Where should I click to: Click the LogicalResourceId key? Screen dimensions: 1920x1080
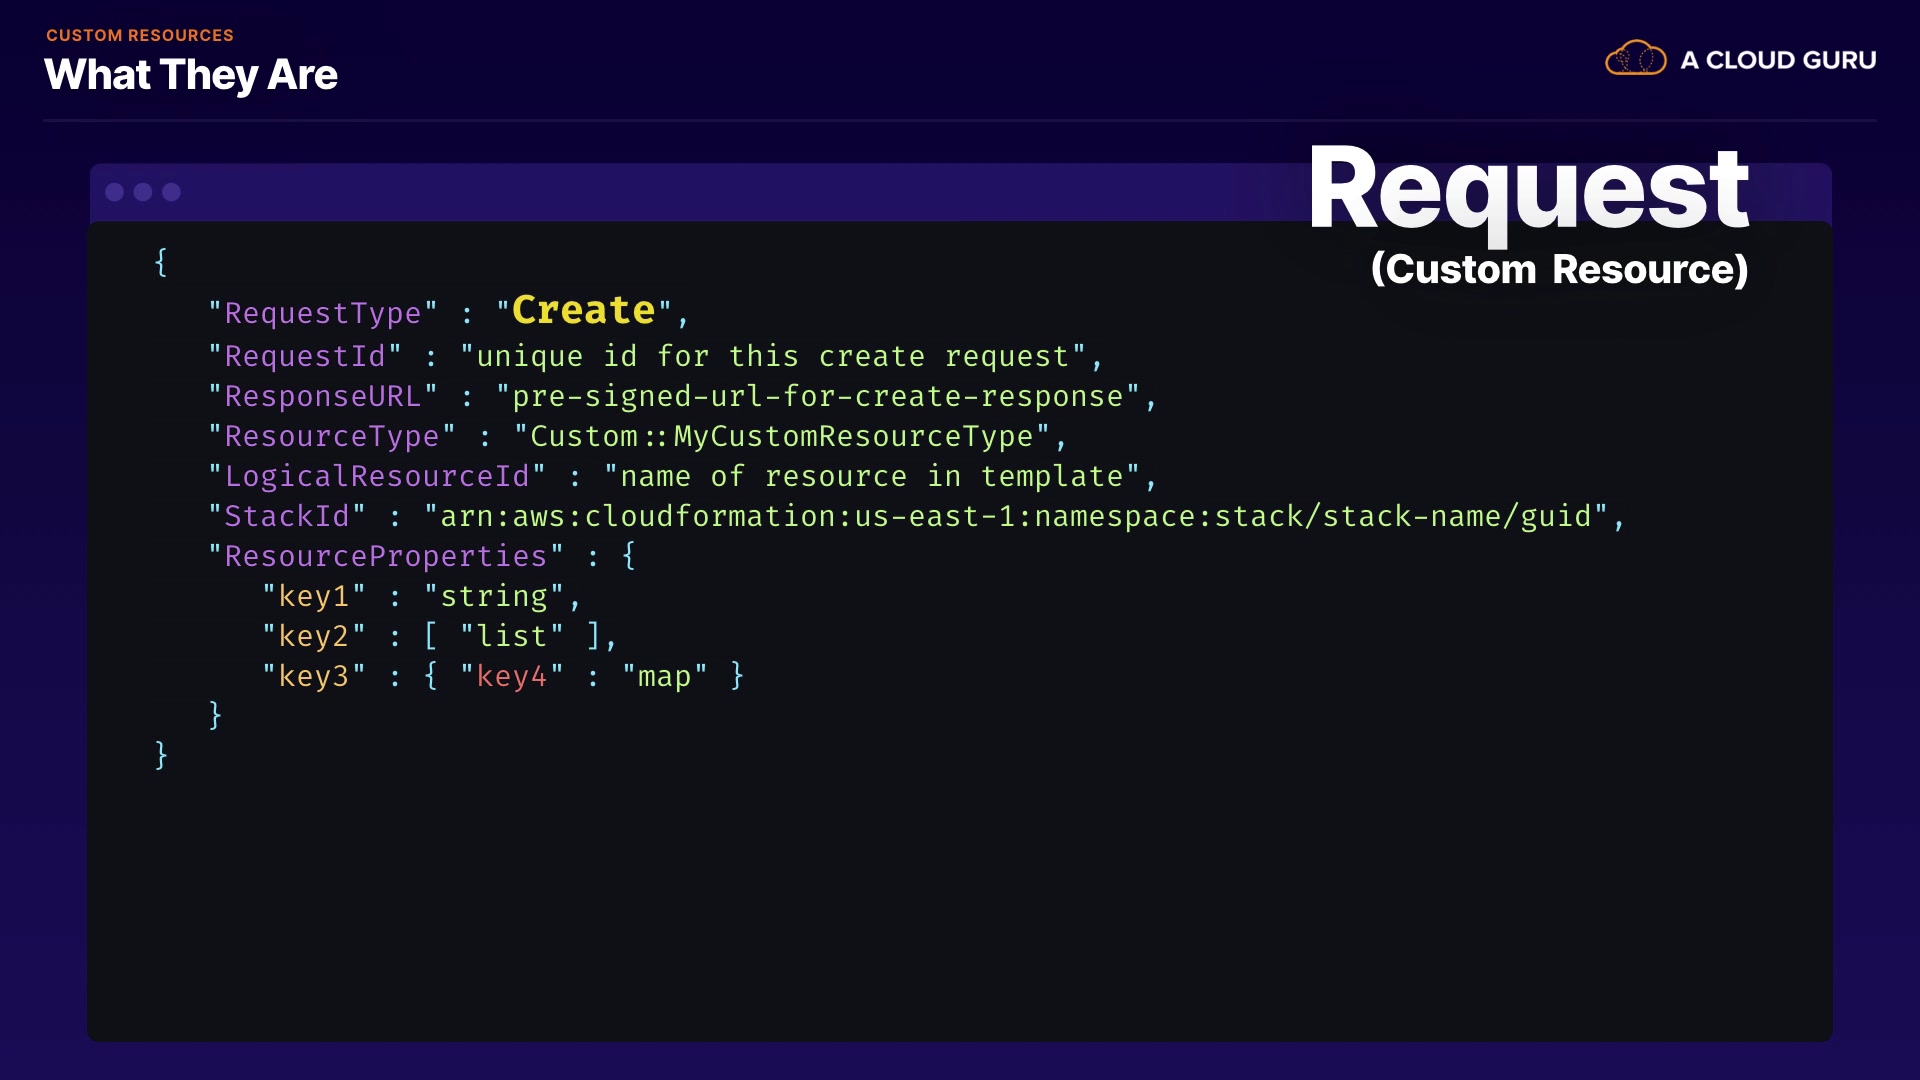click(x=376, y=477)
